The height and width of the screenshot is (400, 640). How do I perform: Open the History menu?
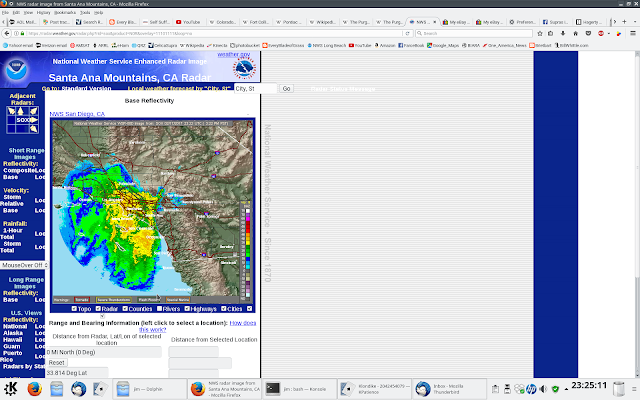(44, 13)
